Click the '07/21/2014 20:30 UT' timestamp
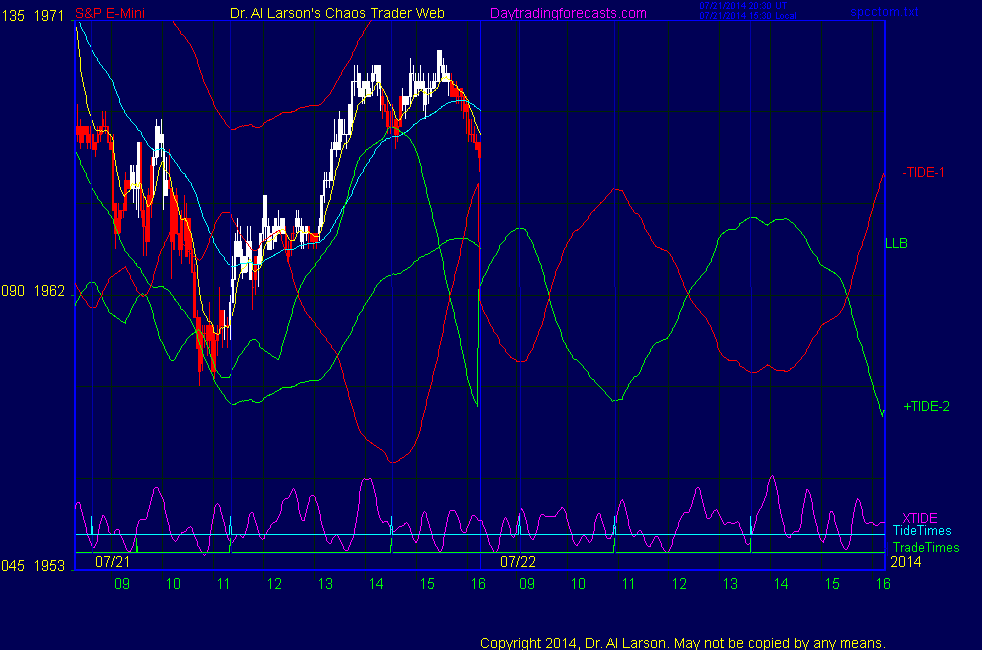The height and width of the screenshot is (650, 982). point(743,6)
